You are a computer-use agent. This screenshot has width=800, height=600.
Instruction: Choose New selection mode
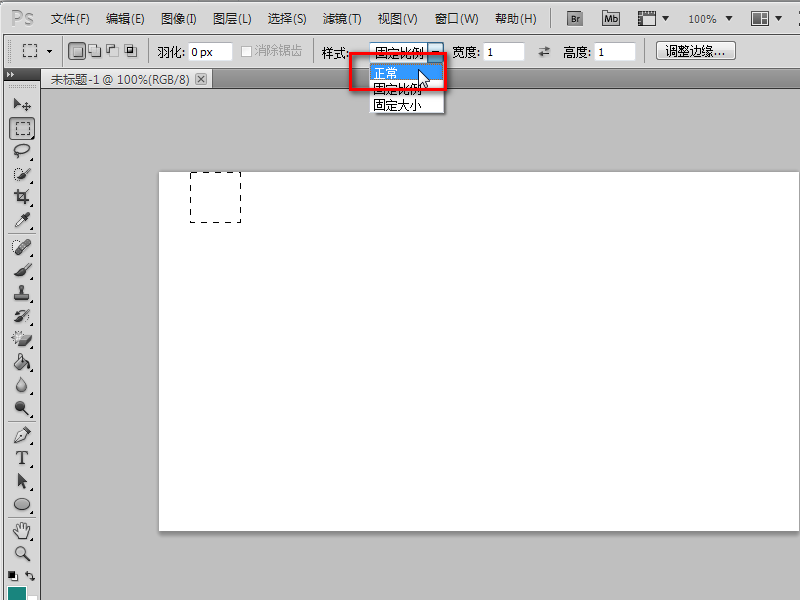[77, 51]
